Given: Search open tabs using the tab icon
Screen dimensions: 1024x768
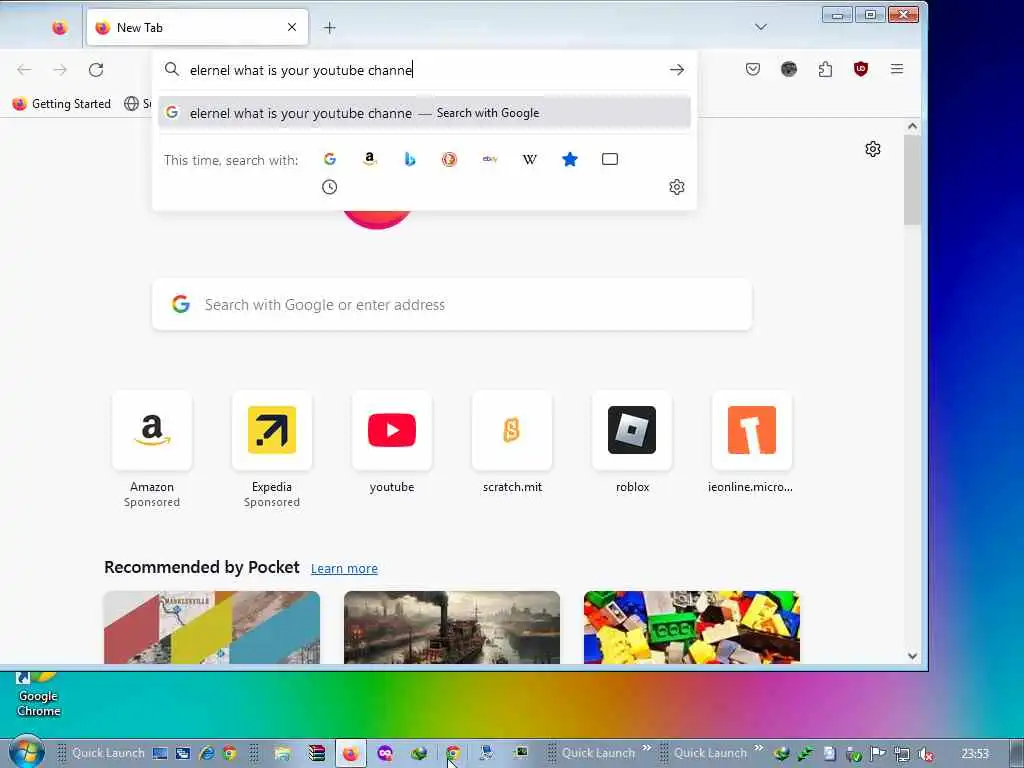Looking at the screenshot, I should pyautogui.click(x=610, y=159).
